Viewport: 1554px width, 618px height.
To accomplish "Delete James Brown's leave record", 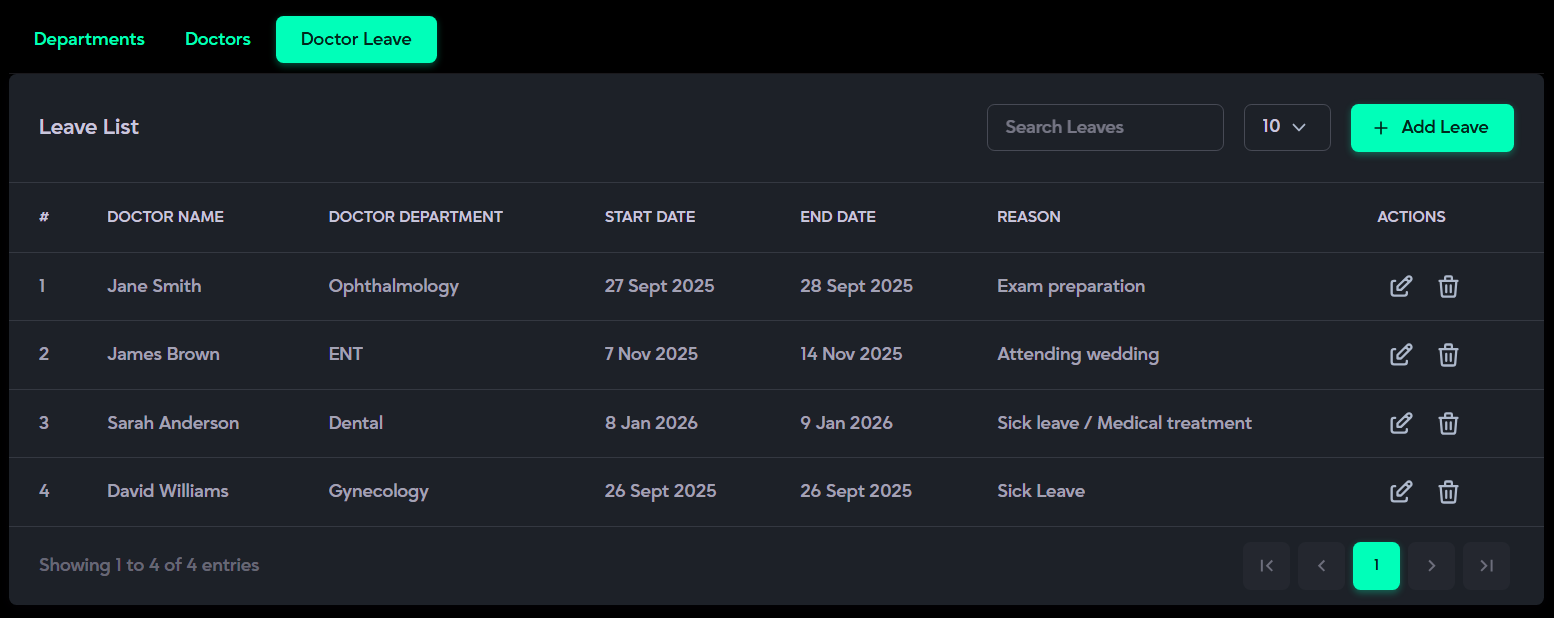I will pyautogui.click(x=1448, y=355).
